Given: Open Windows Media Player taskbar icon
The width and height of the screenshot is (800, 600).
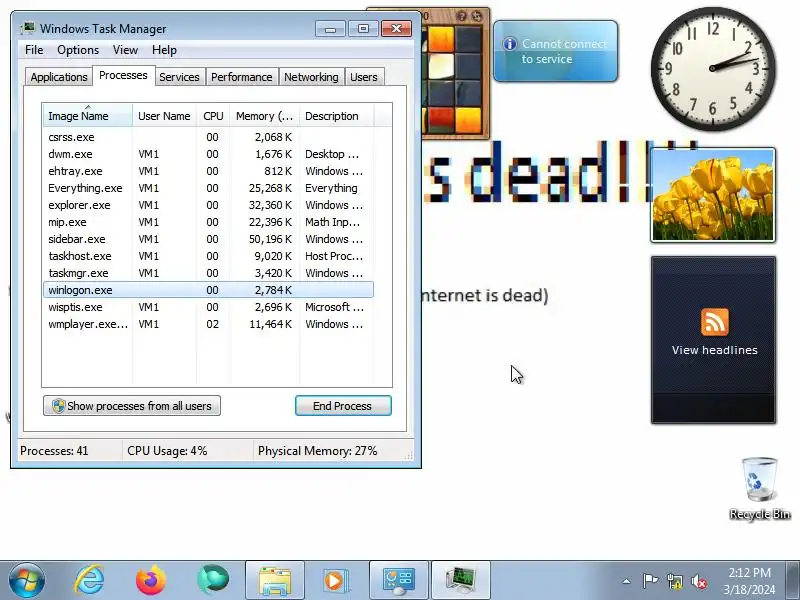Looking at the screenshot, I should click(336, 581).
